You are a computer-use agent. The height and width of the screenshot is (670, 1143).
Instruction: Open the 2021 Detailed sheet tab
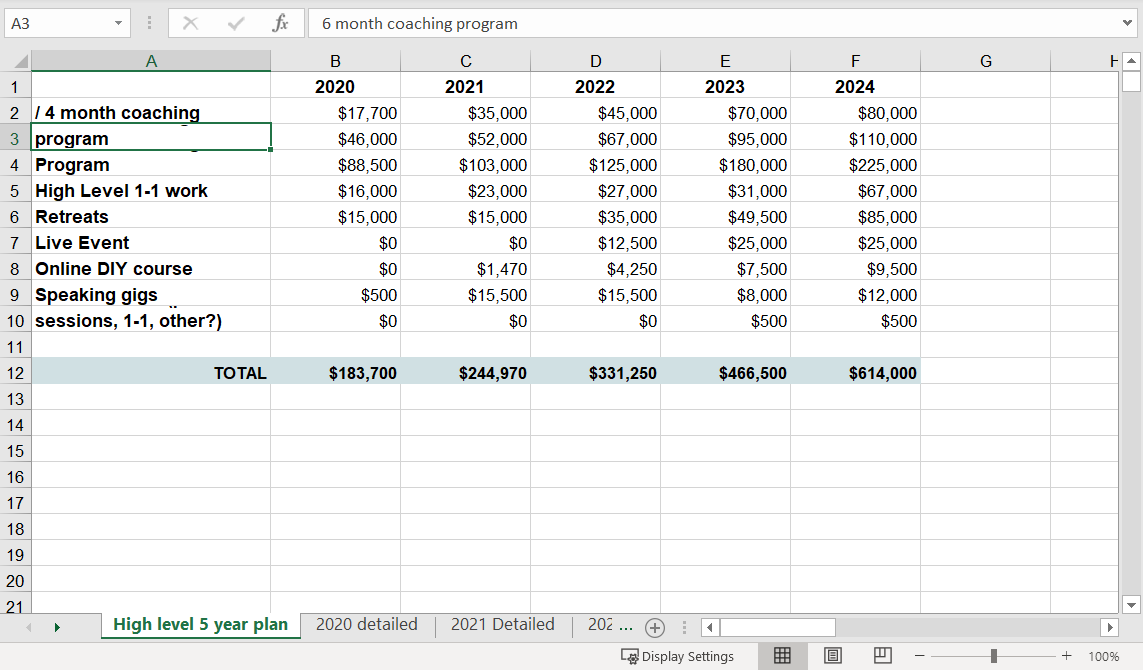point(502,625)
